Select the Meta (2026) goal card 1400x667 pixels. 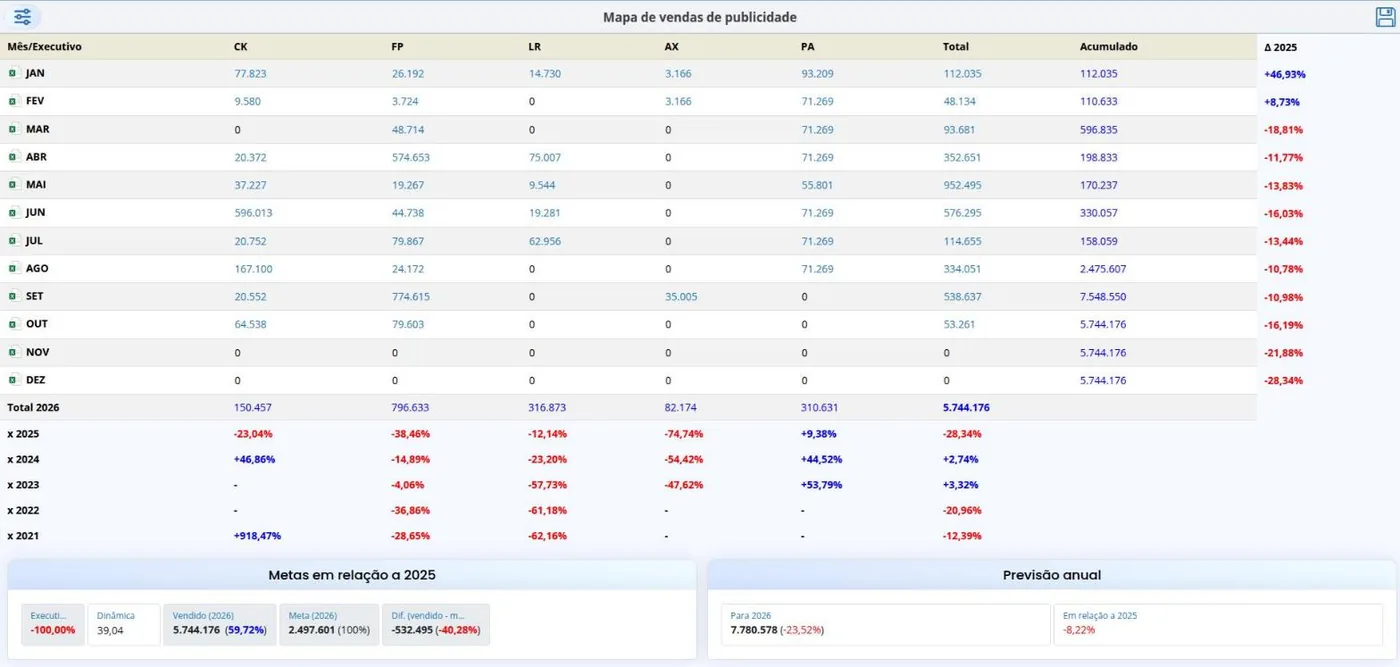329,624
